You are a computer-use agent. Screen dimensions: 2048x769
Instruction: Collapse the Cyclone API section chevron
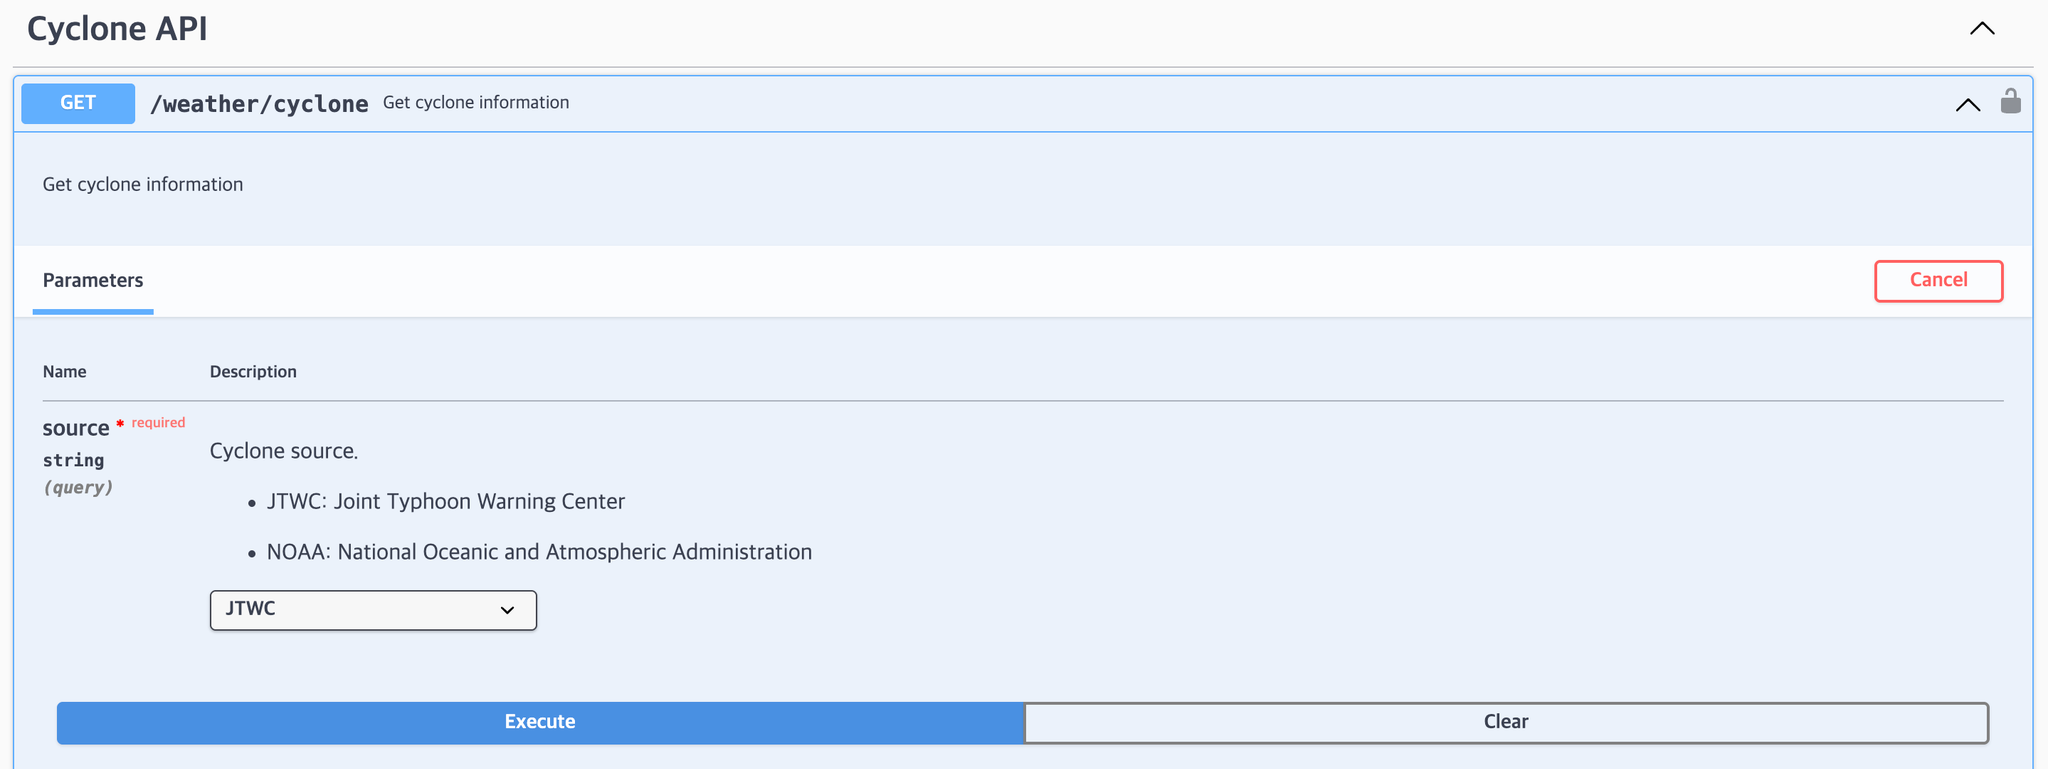(x=1982, y=29)
